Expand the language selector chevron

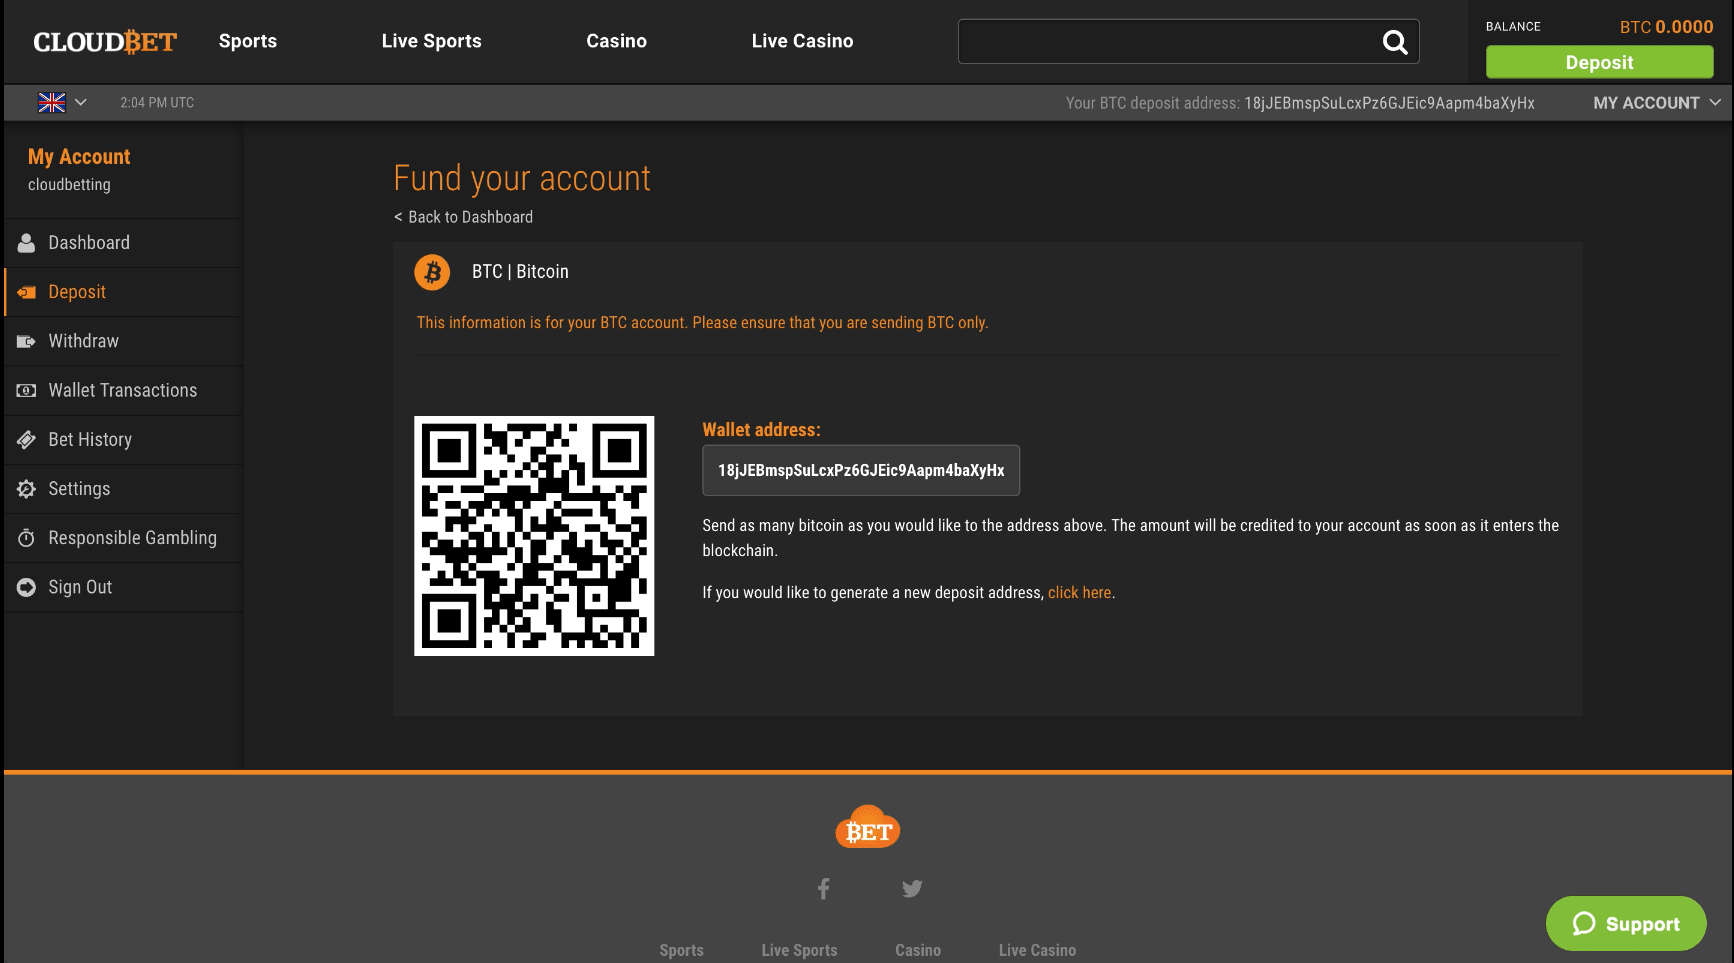81,102
